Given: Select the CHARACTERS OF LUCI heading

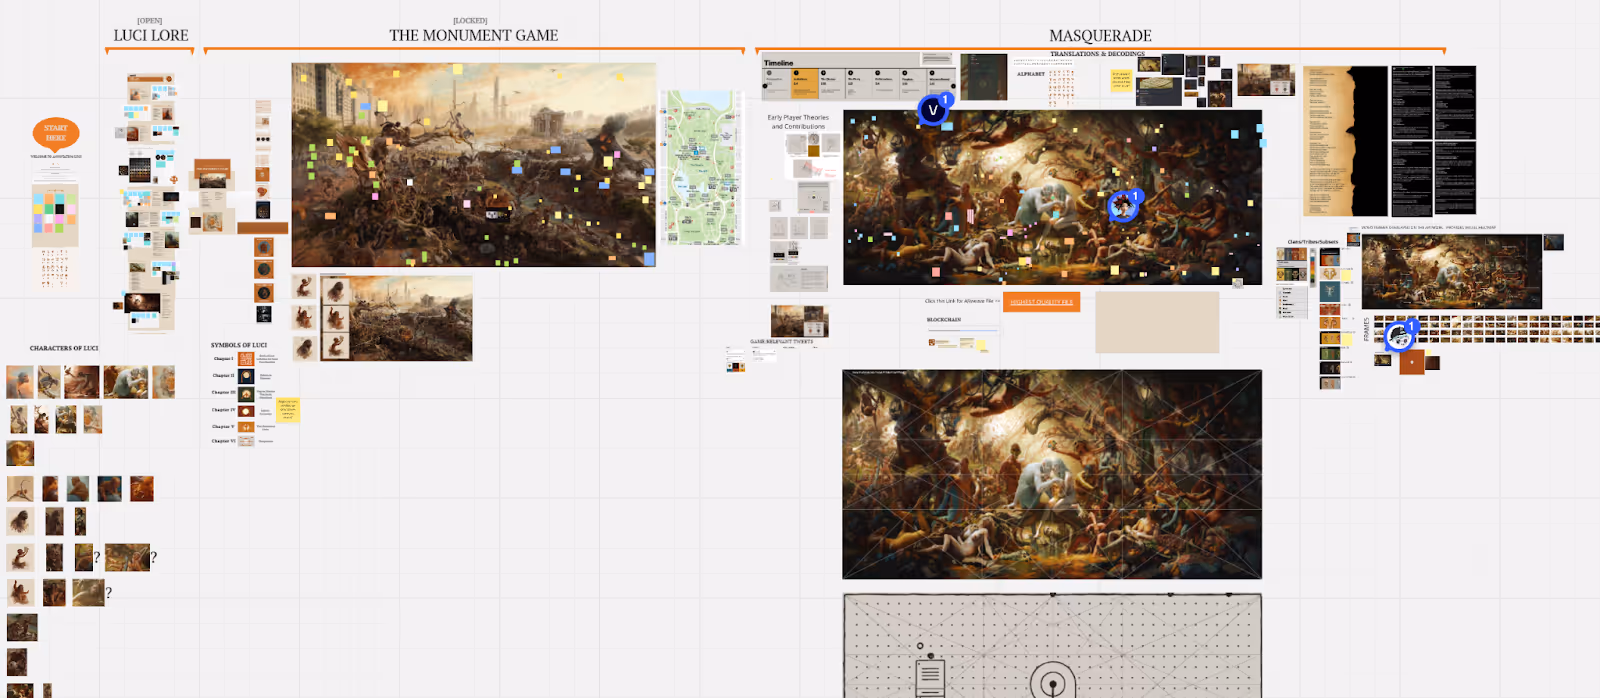Looking at the screenshot, I should pyautogui.click(x=64, y=348).
